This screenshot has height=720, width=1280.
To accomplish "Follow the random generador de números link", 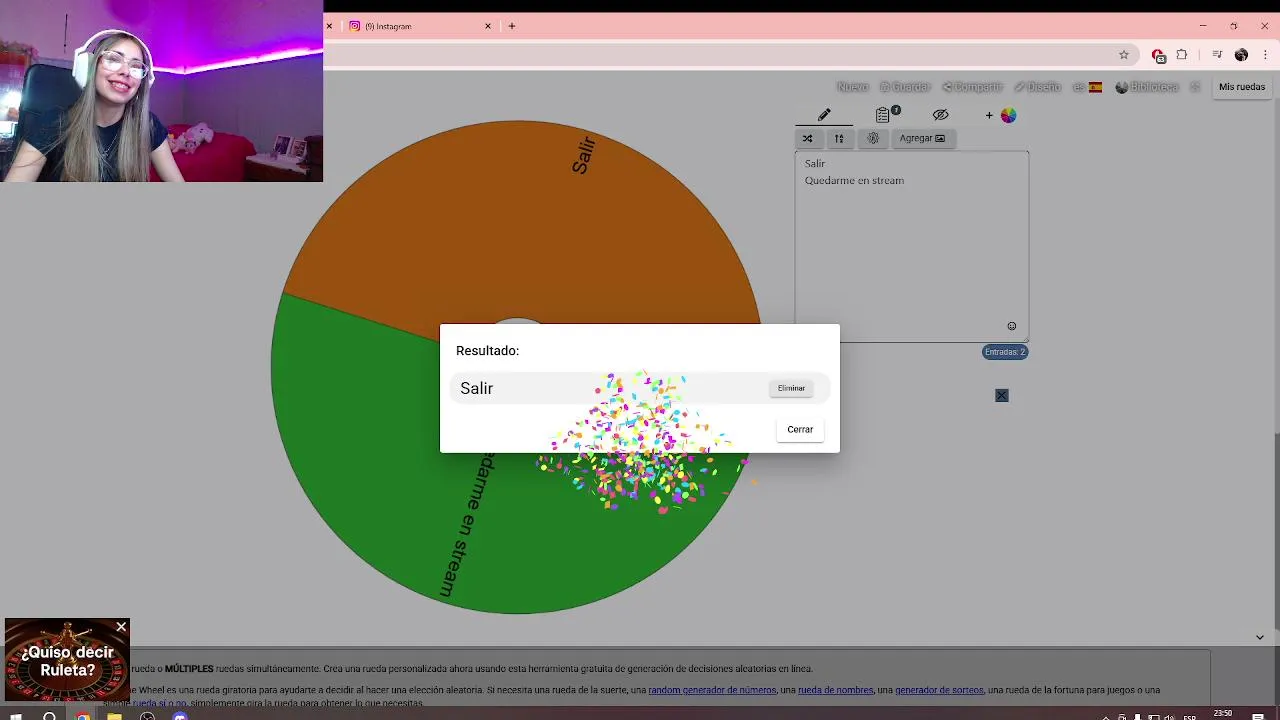I will coord(712,690).
